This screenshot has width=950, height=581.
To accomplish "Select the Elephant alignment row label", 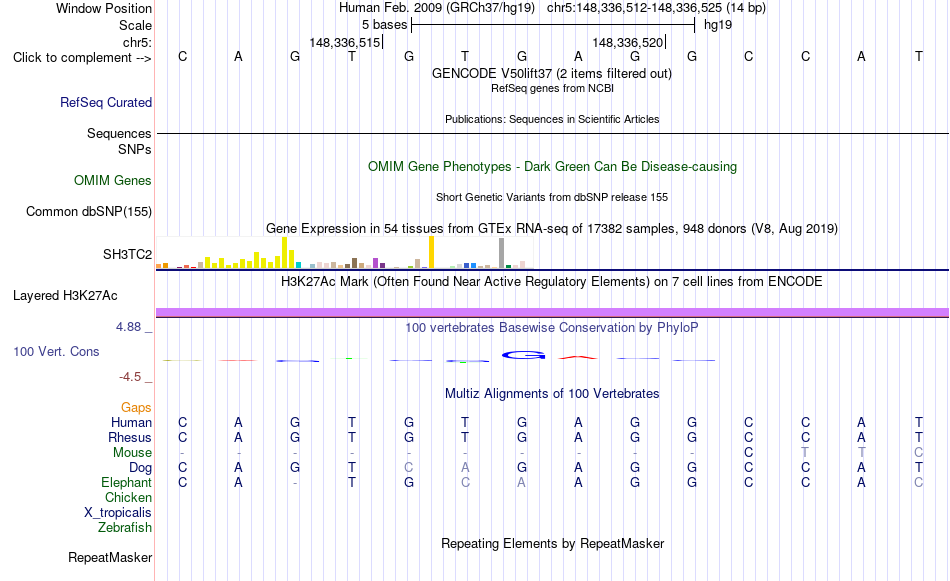I will click(126, 482).
